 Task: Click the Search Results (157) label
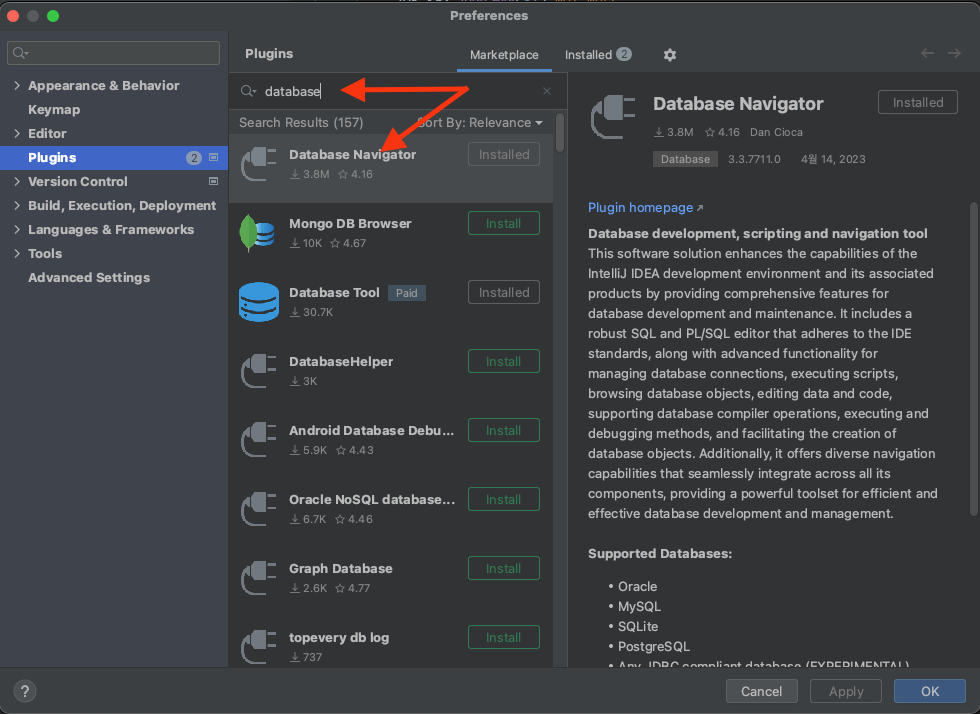point(301,123)
